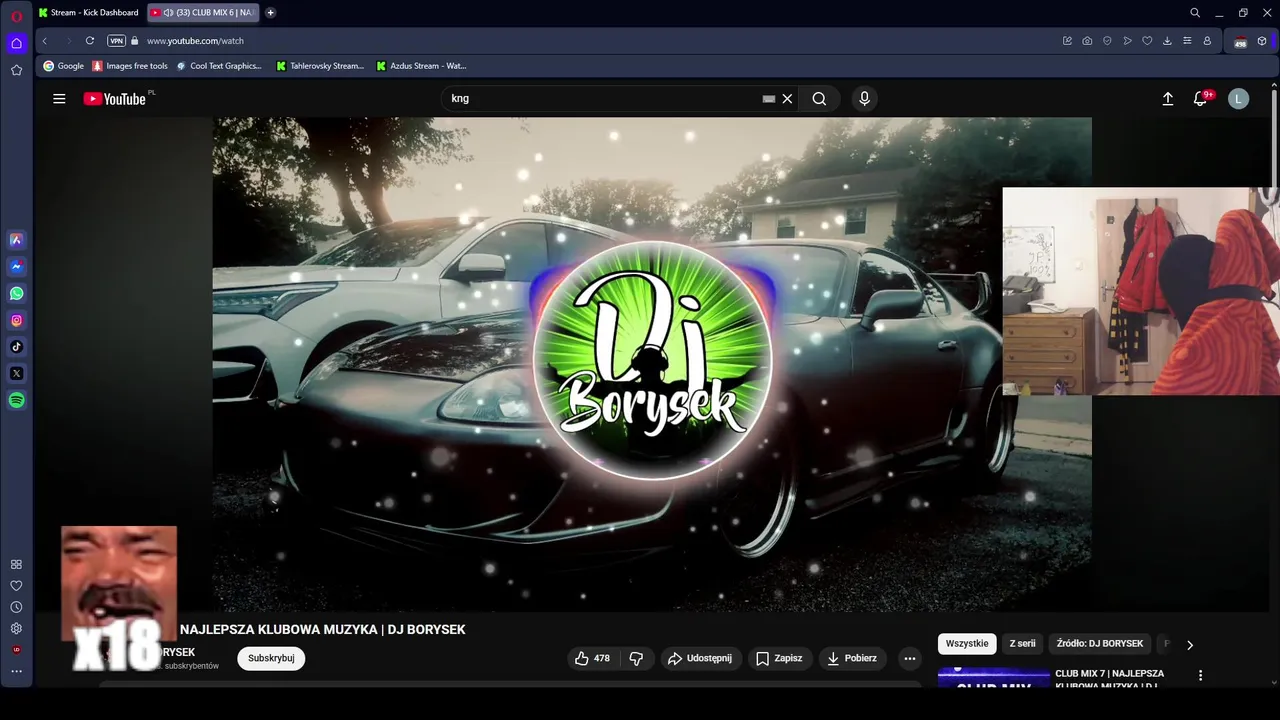
Task: Open Cool Text Graphics bookmark
Action: coord(218,66)
